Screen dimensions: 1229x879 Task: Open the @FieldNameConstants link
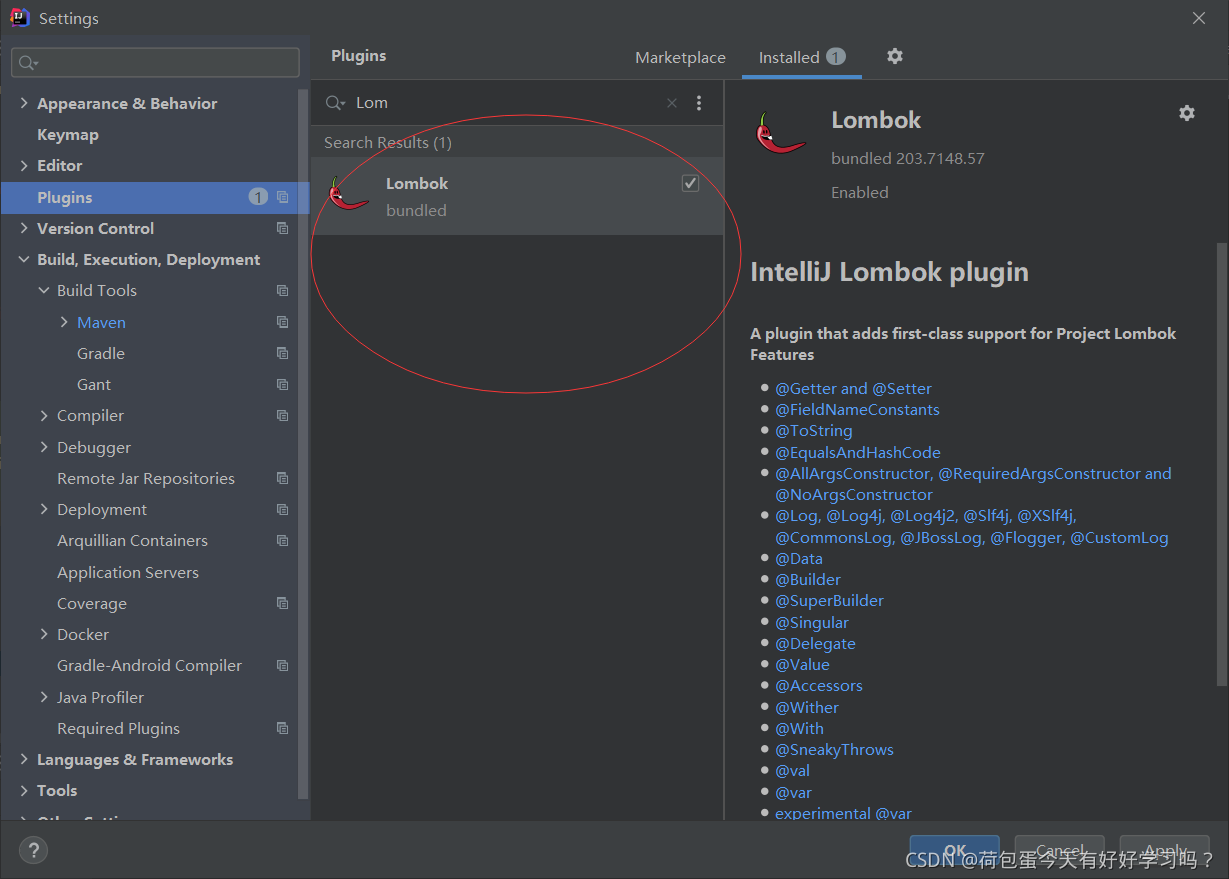point(857,409)
